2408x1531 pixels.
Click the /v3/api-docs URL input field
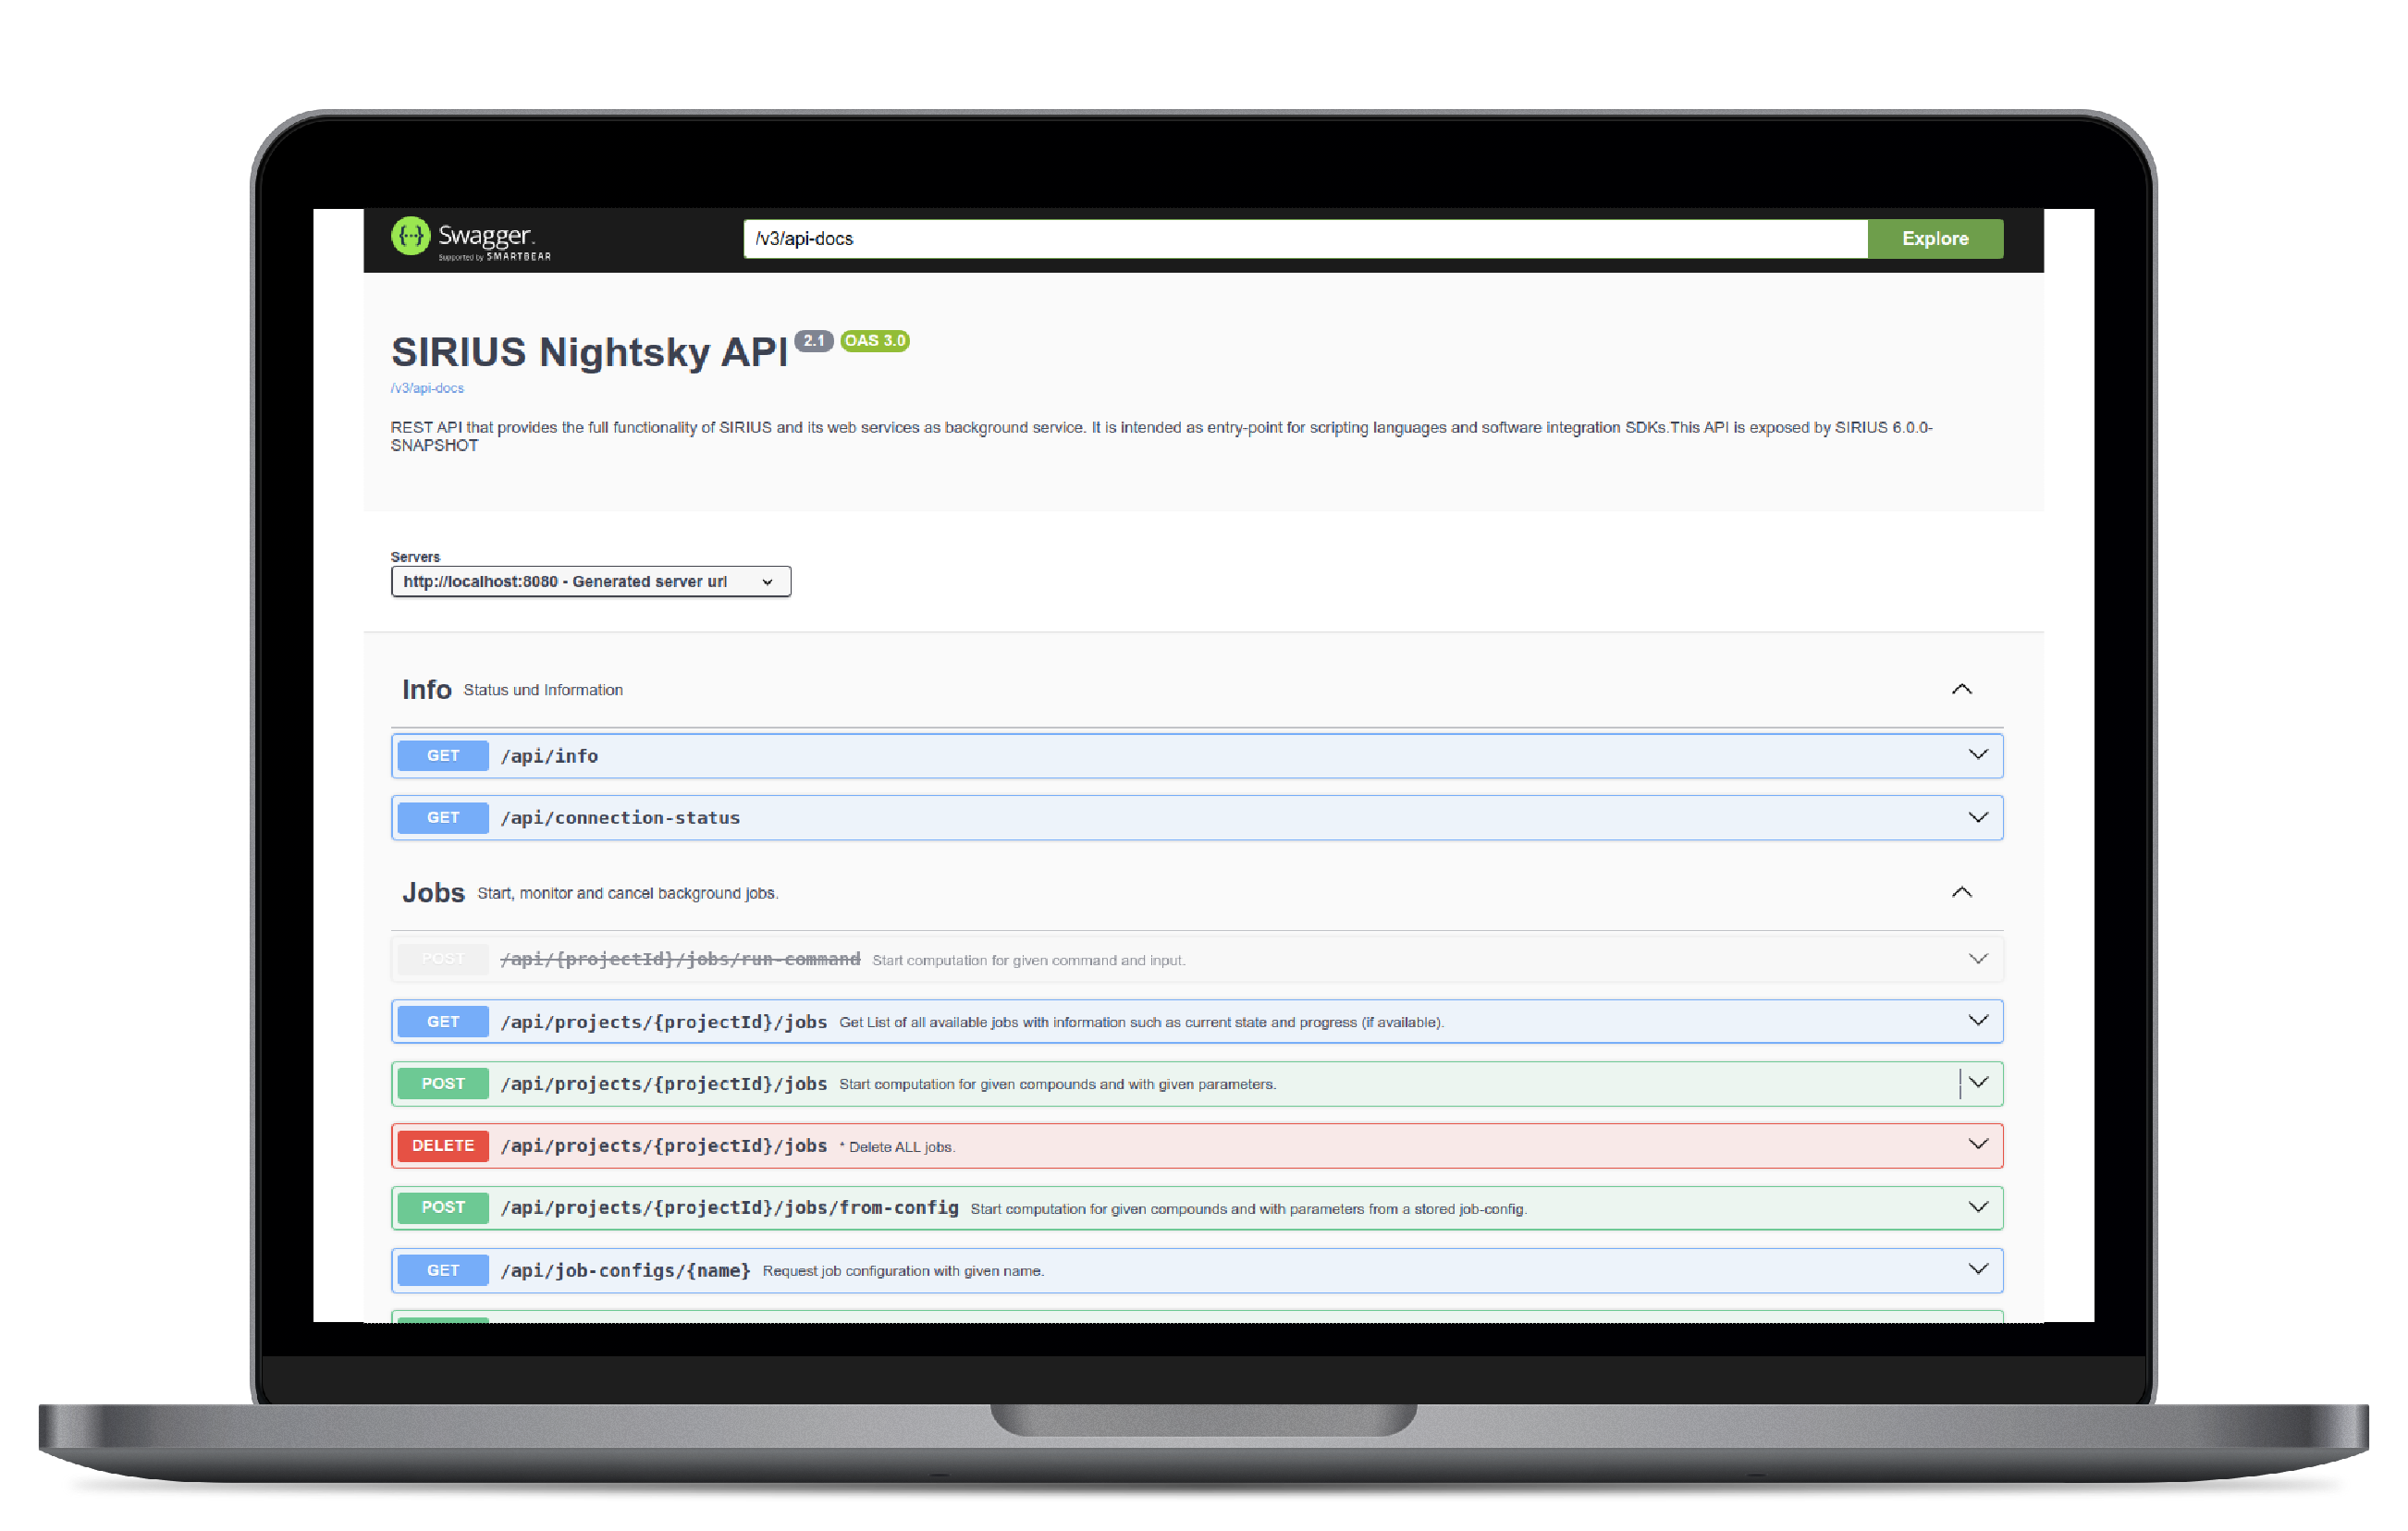point(1305,239)
